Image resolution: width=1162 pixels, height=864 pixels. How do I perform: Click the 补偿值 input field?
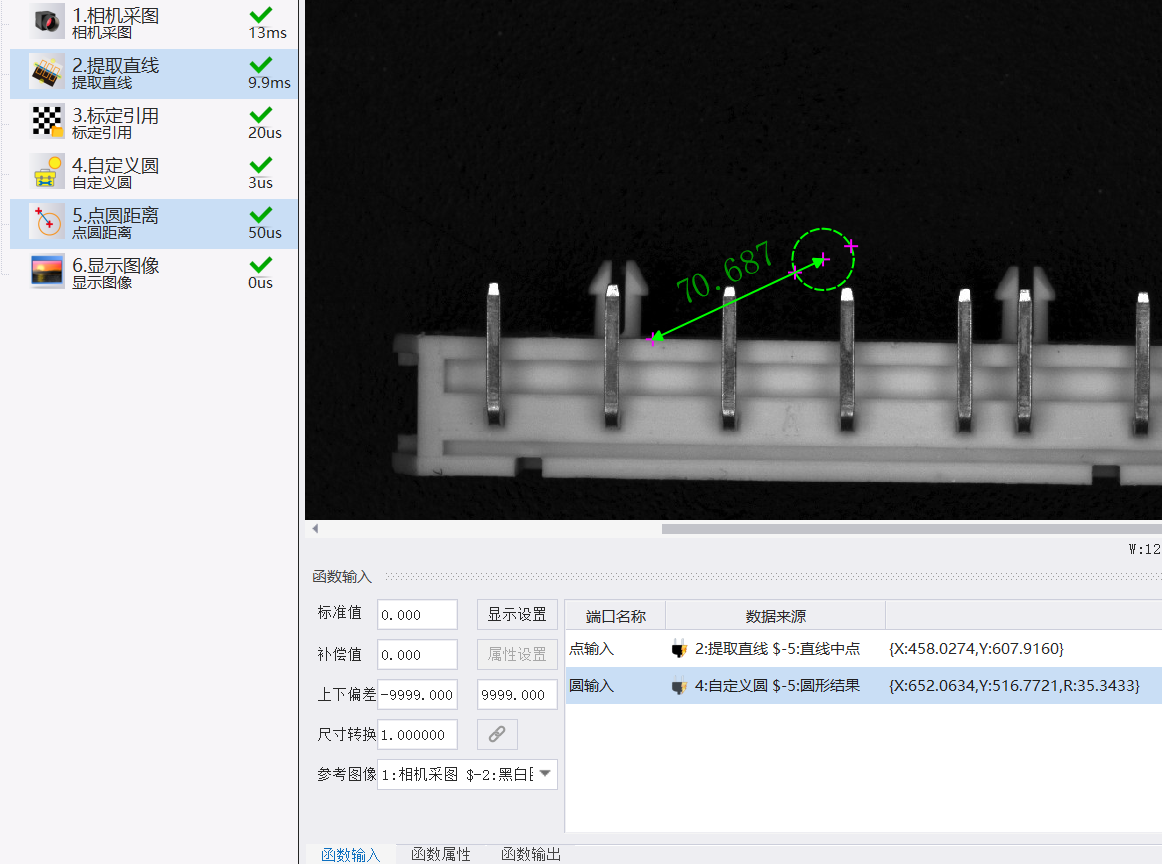pyautogui.click(x=417, y=654)
